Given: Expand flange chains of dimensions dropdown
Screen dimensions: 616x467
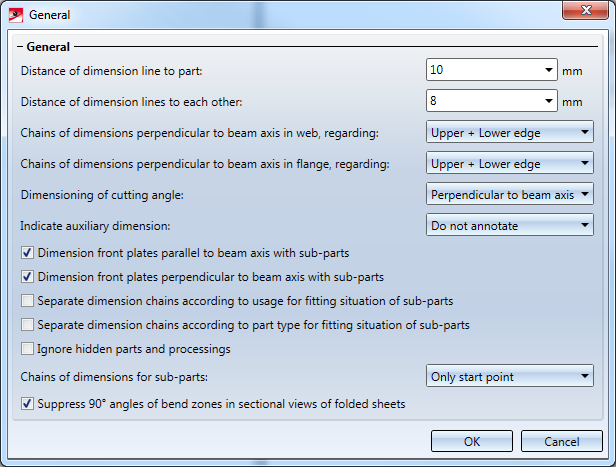Looking at the screenshot, I should point(585,163).
